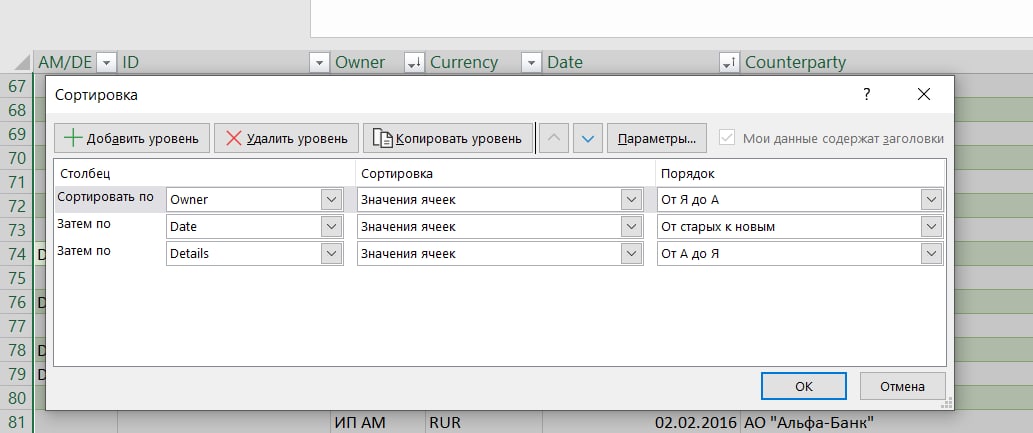Click the Копировать уровень button

[448, 138]
